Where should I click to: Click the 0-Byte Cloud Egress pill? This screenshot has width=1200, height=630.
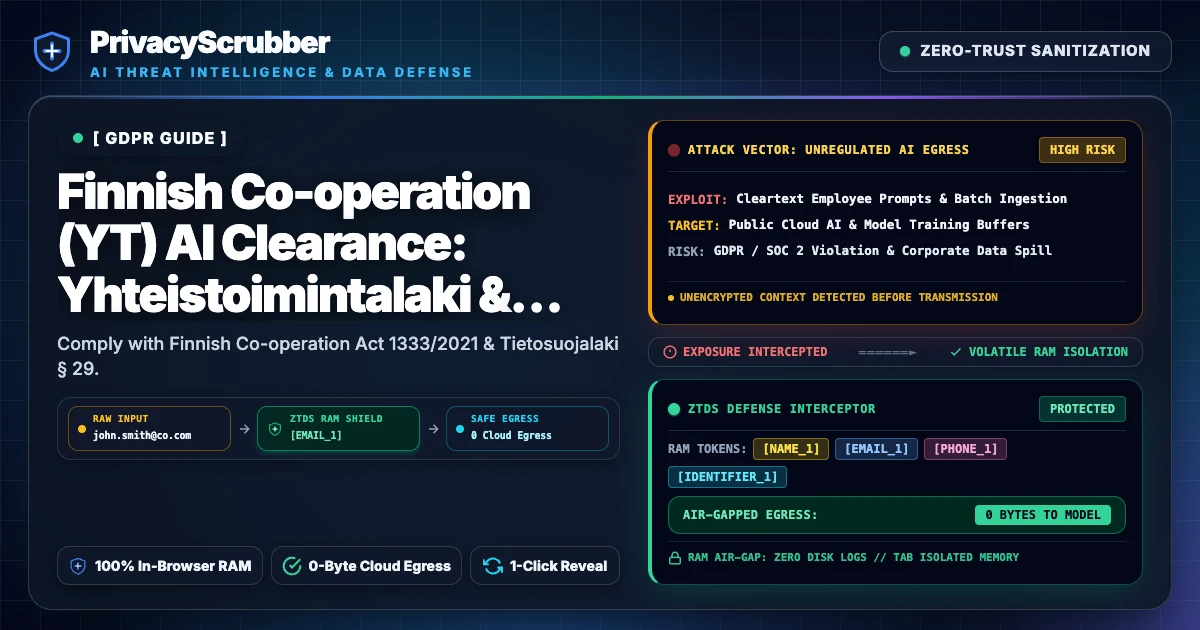click(366, 566)
